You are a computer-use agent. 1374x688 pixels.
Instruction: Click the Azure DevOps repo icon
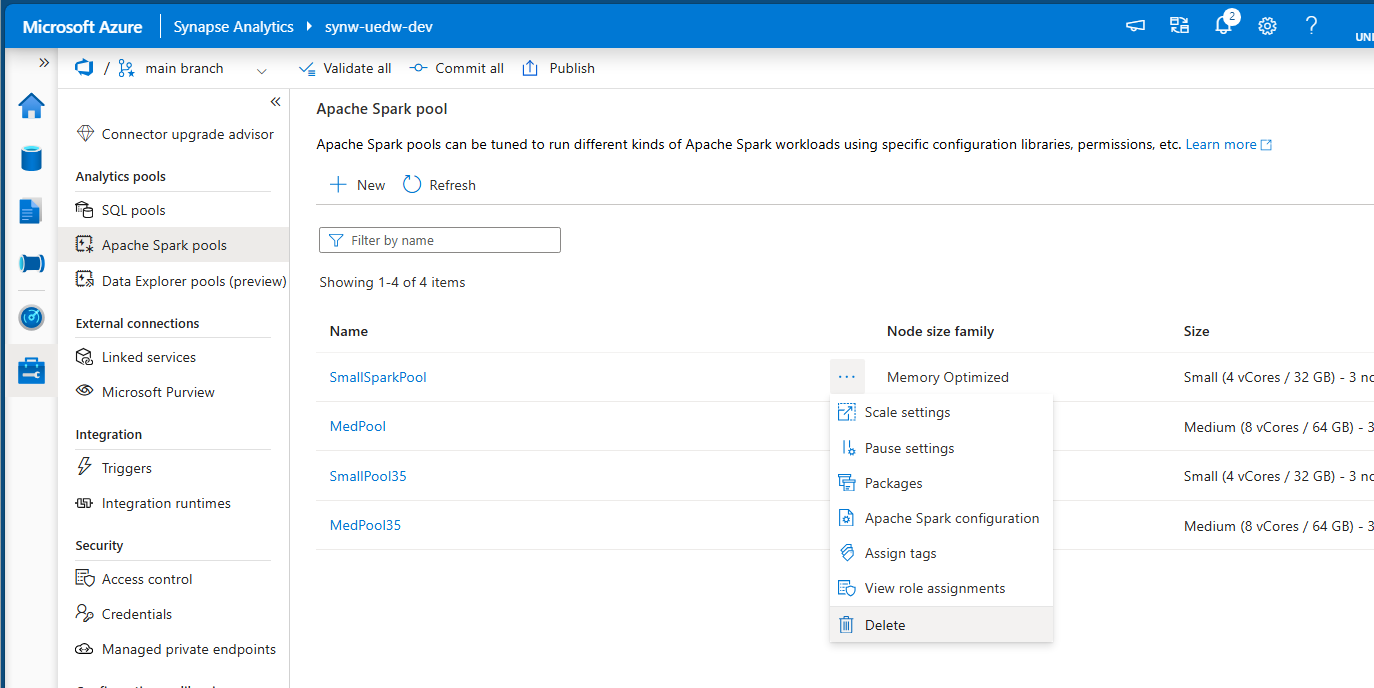85,68
